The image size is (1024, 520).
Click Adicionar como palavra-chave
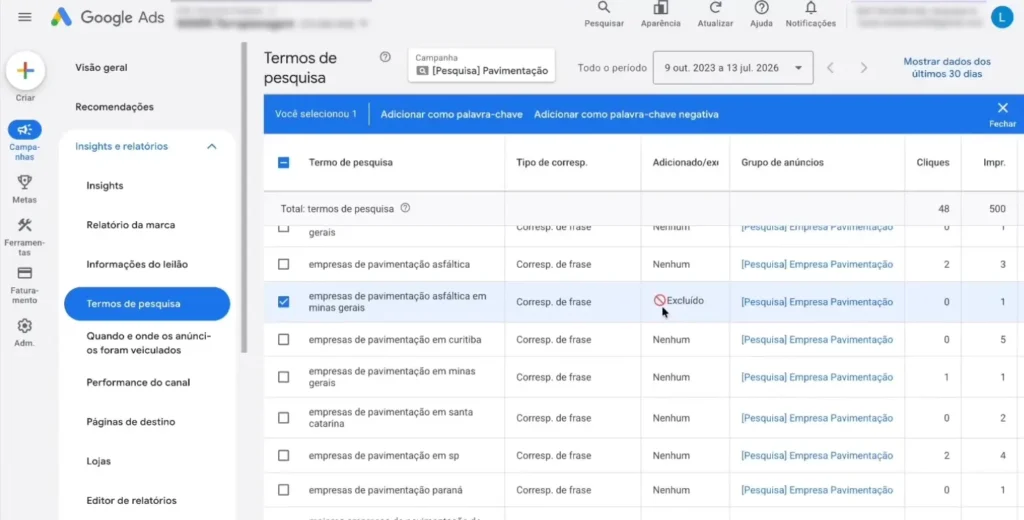[x=451, y=114]
